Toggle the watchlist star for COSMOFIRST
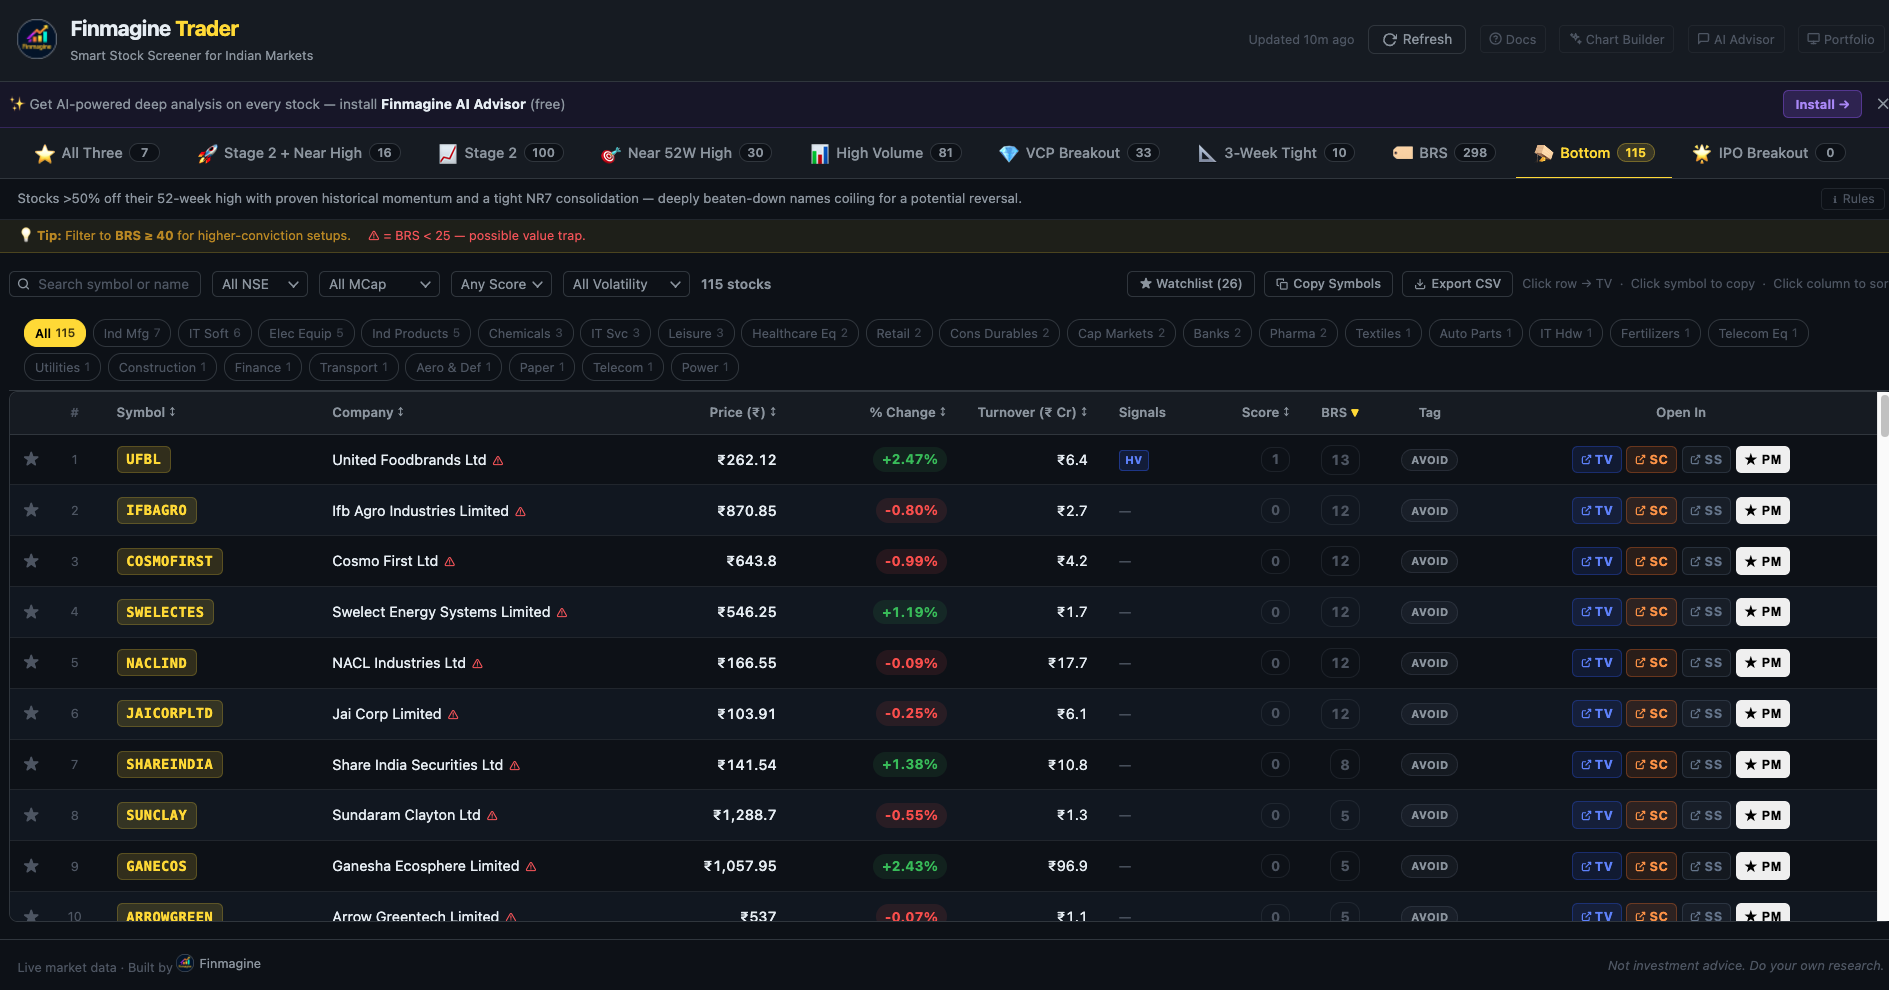This screenshot has height=990, width=1889. click(32, 561)
